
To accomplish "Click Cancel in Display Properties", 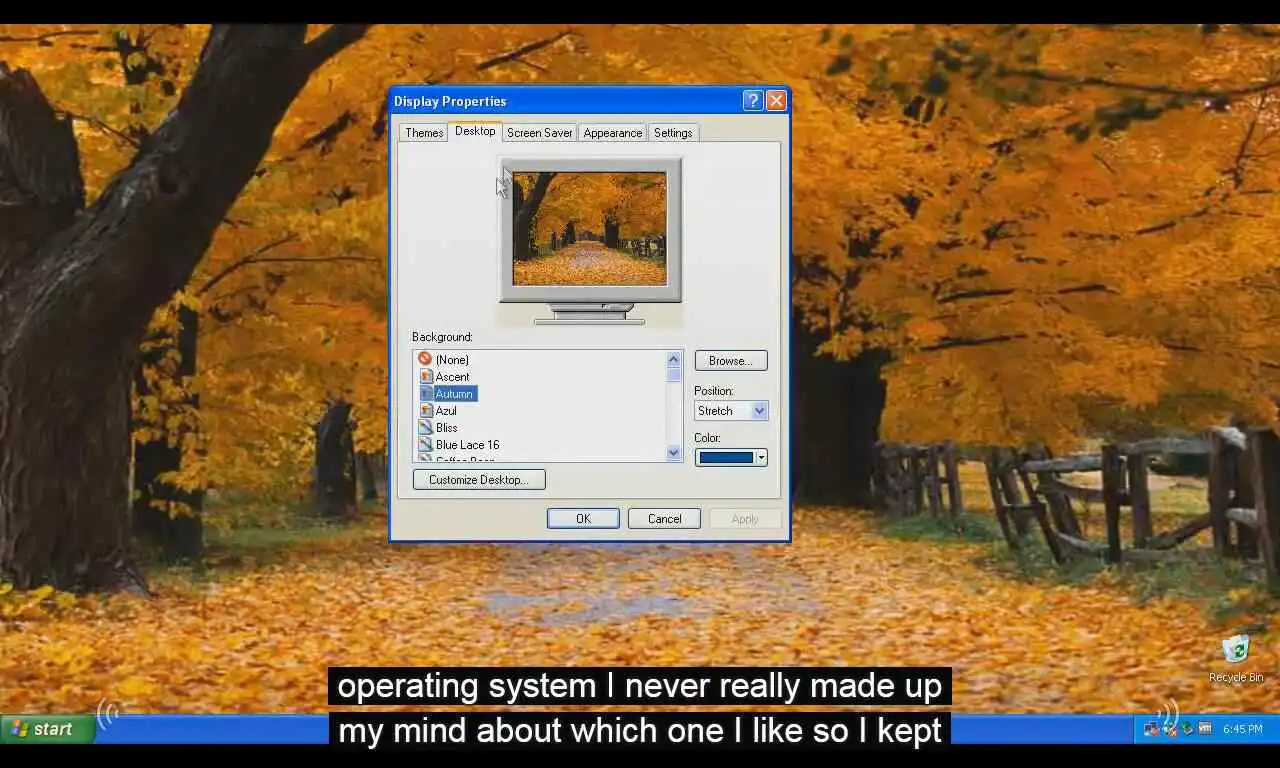I will point(664,519).
